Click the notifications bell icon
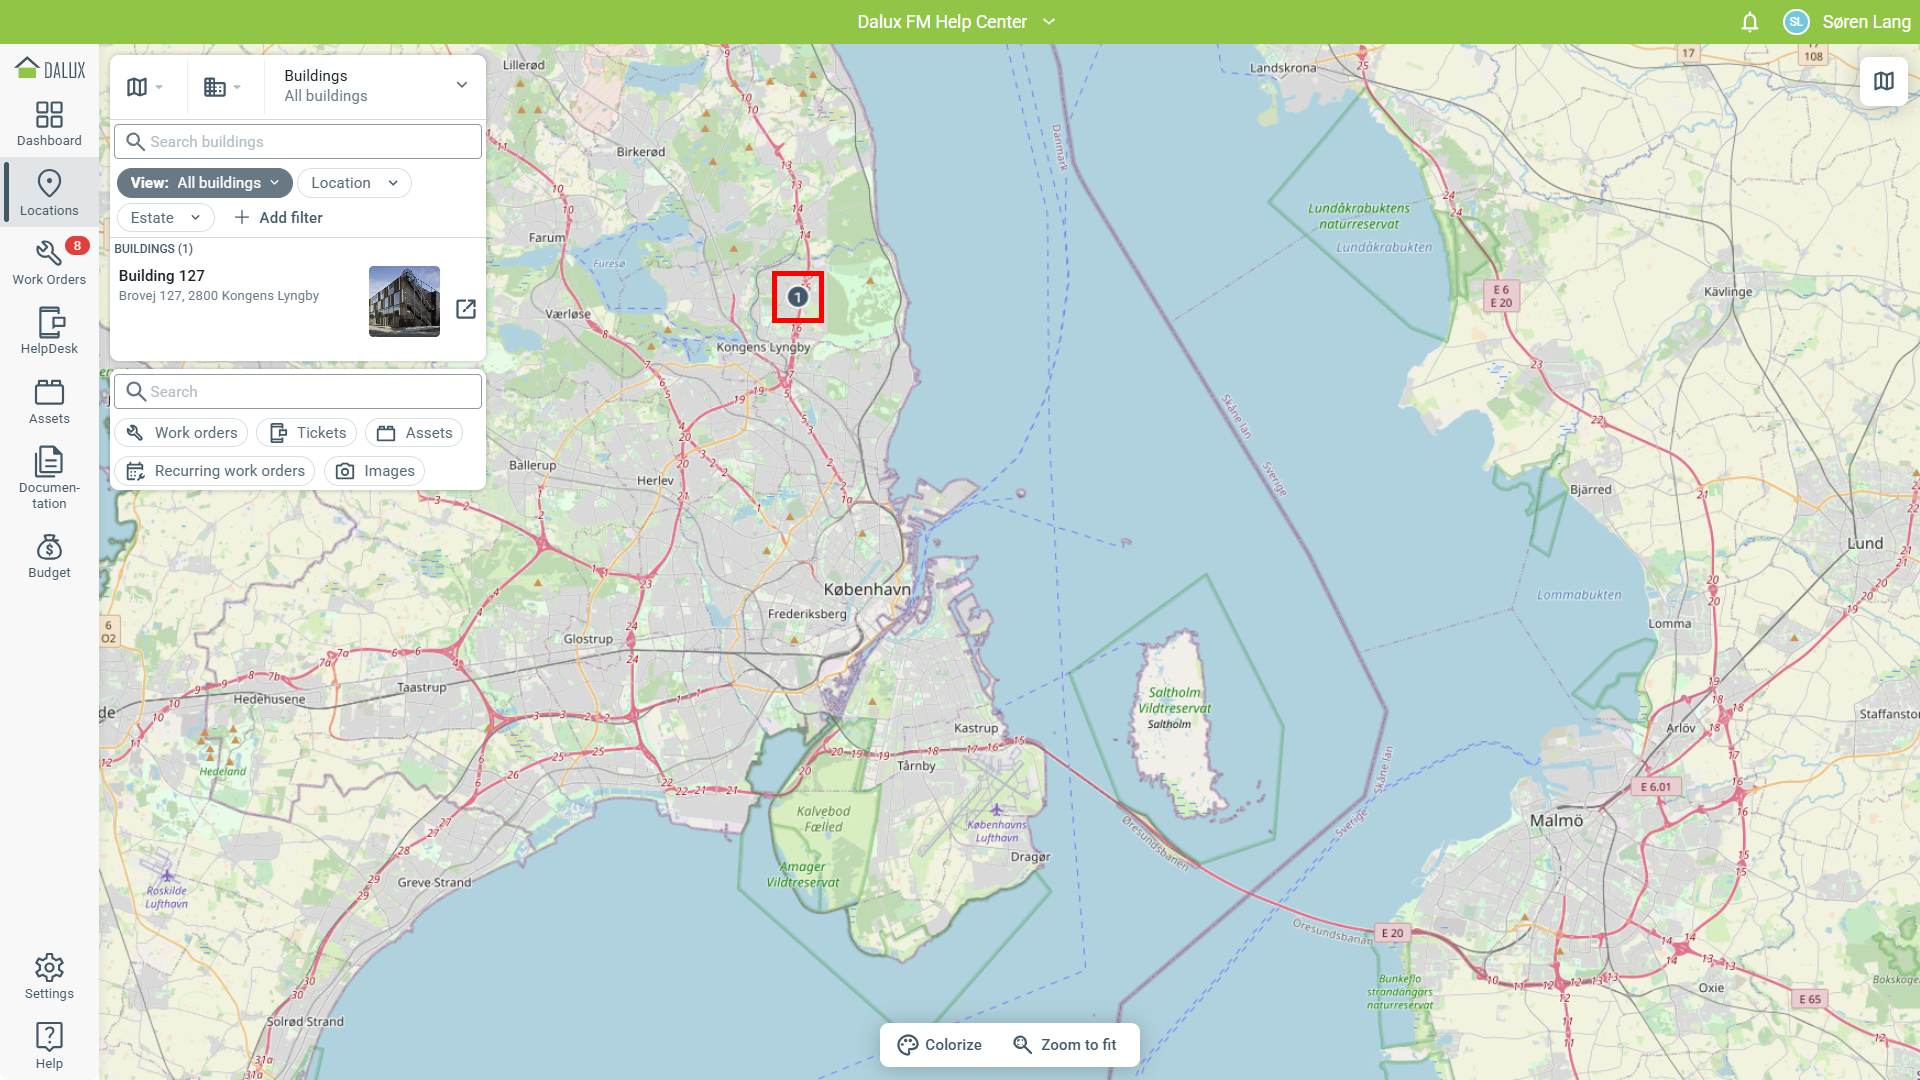Image resolution: width=1920 pixels, height=1080 pixels. coord(1749,22)
